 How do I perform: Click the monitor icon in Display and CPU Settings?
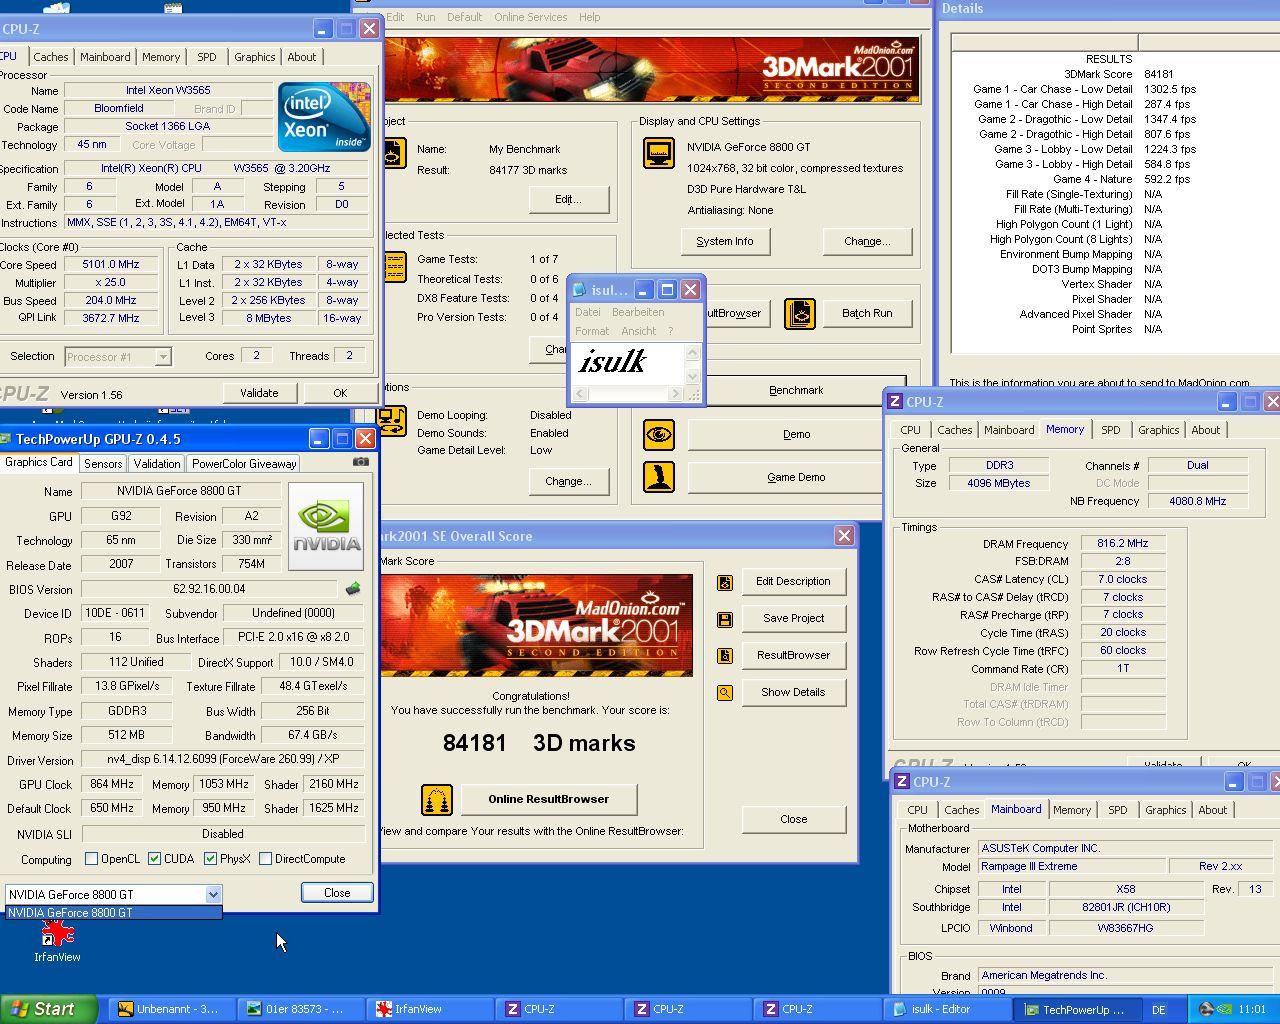(x=659, y=153)
